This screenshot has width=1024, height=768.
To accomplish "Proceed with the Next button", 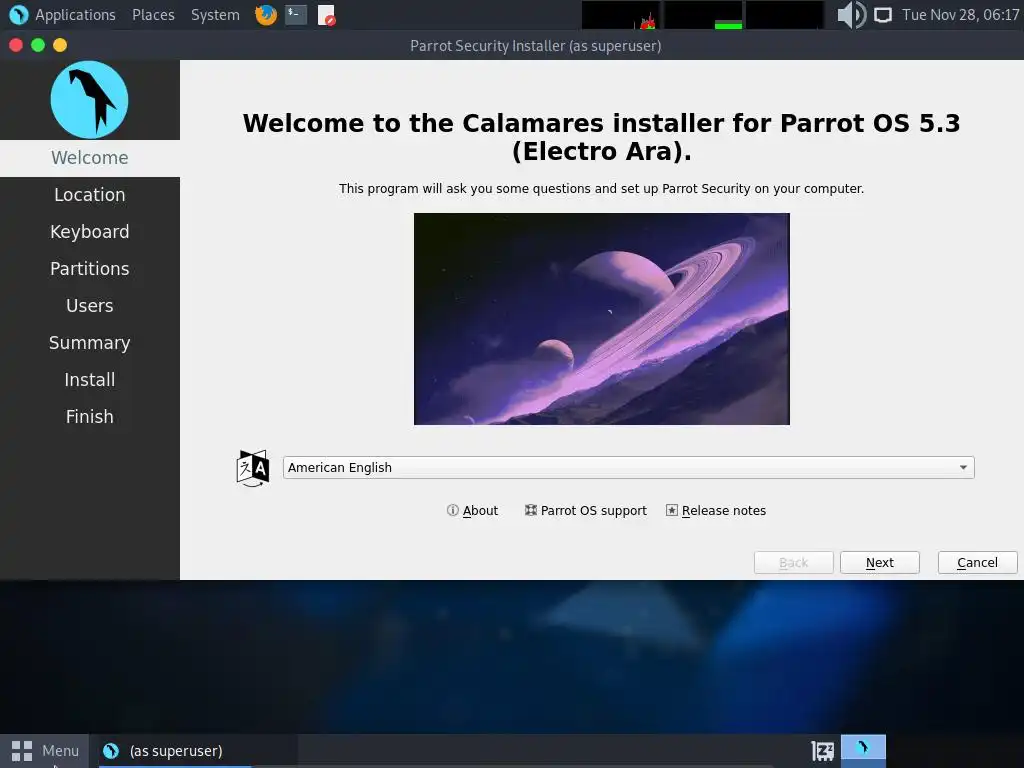I will [880, 562].
